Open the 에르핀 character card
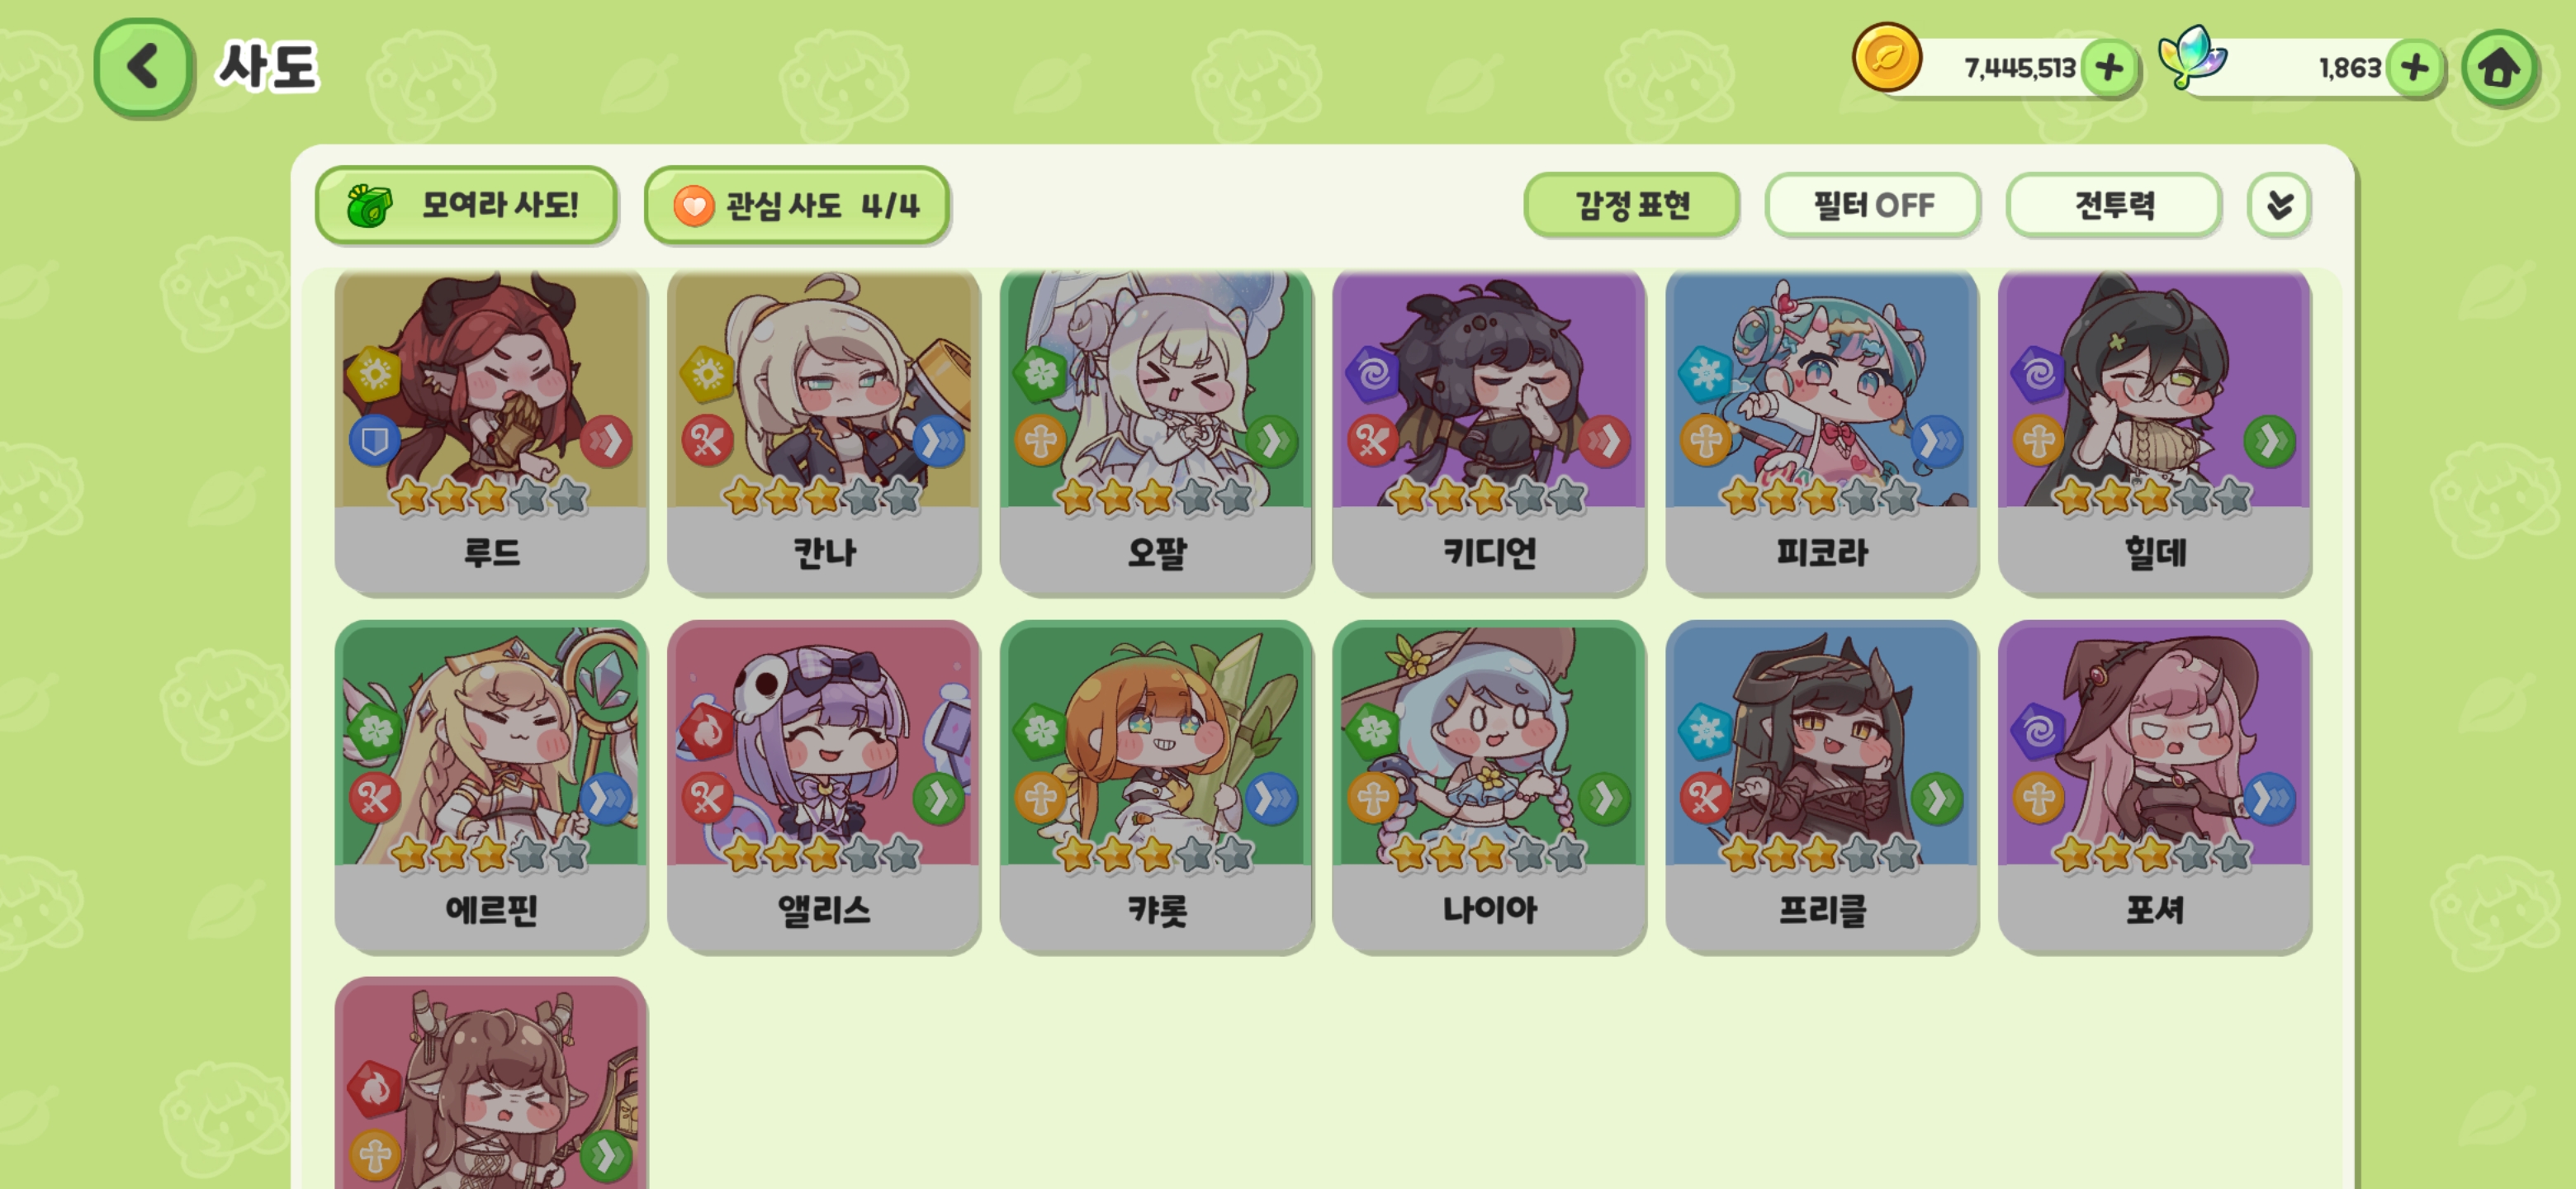Viewport: 2576px width, 1189px height. point(491,786)
